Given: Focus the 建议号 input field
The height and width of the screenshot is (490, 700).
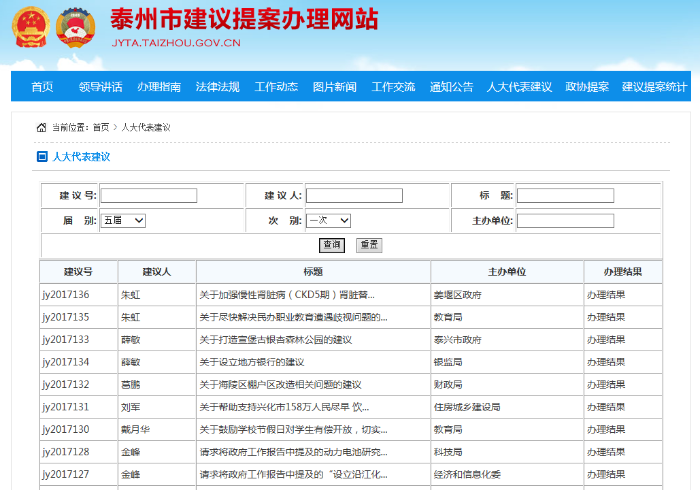Looking at the screenshot, I should coord(148,195).
